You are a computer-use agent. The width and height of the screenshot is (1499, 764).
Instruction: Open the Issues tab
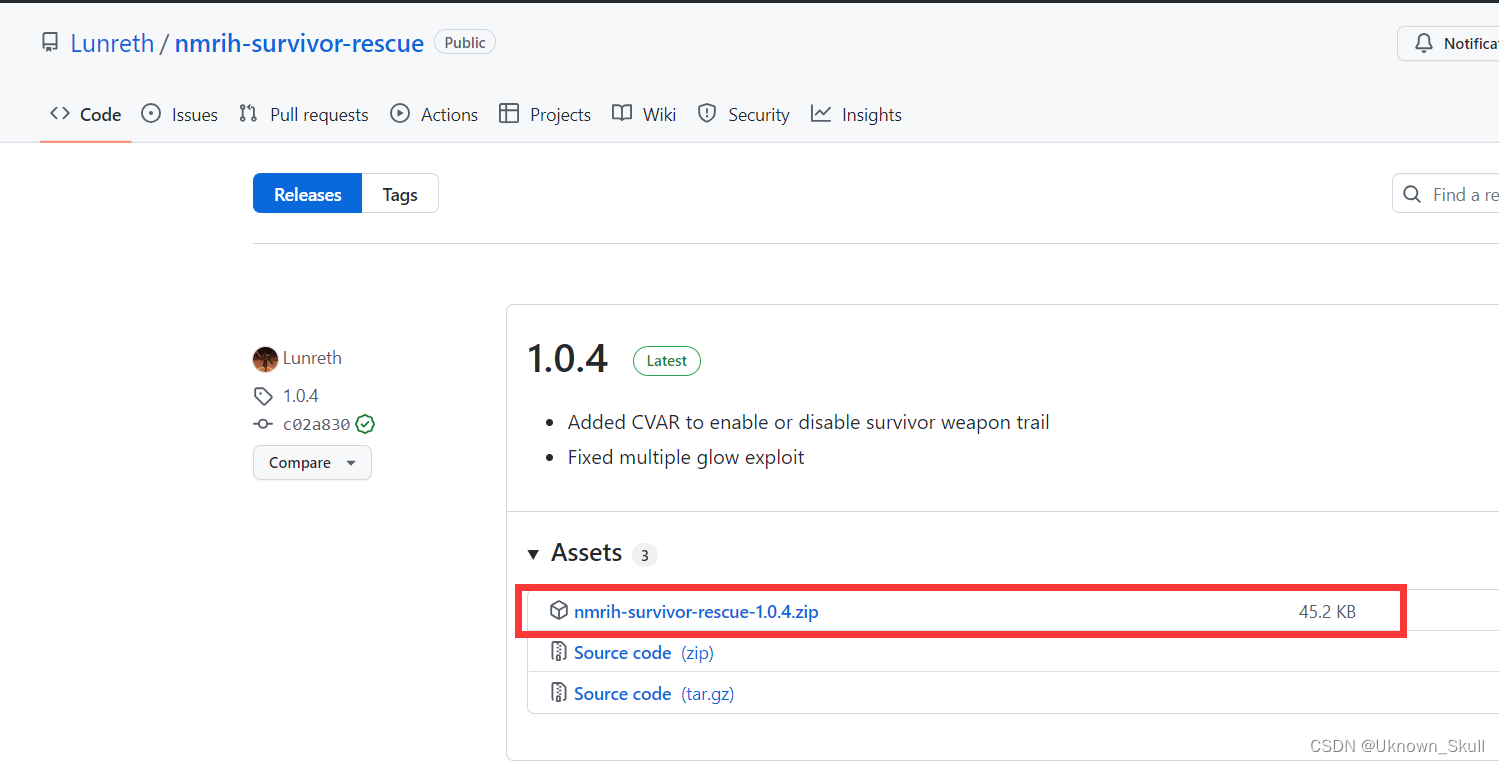(x=180, y=115)
